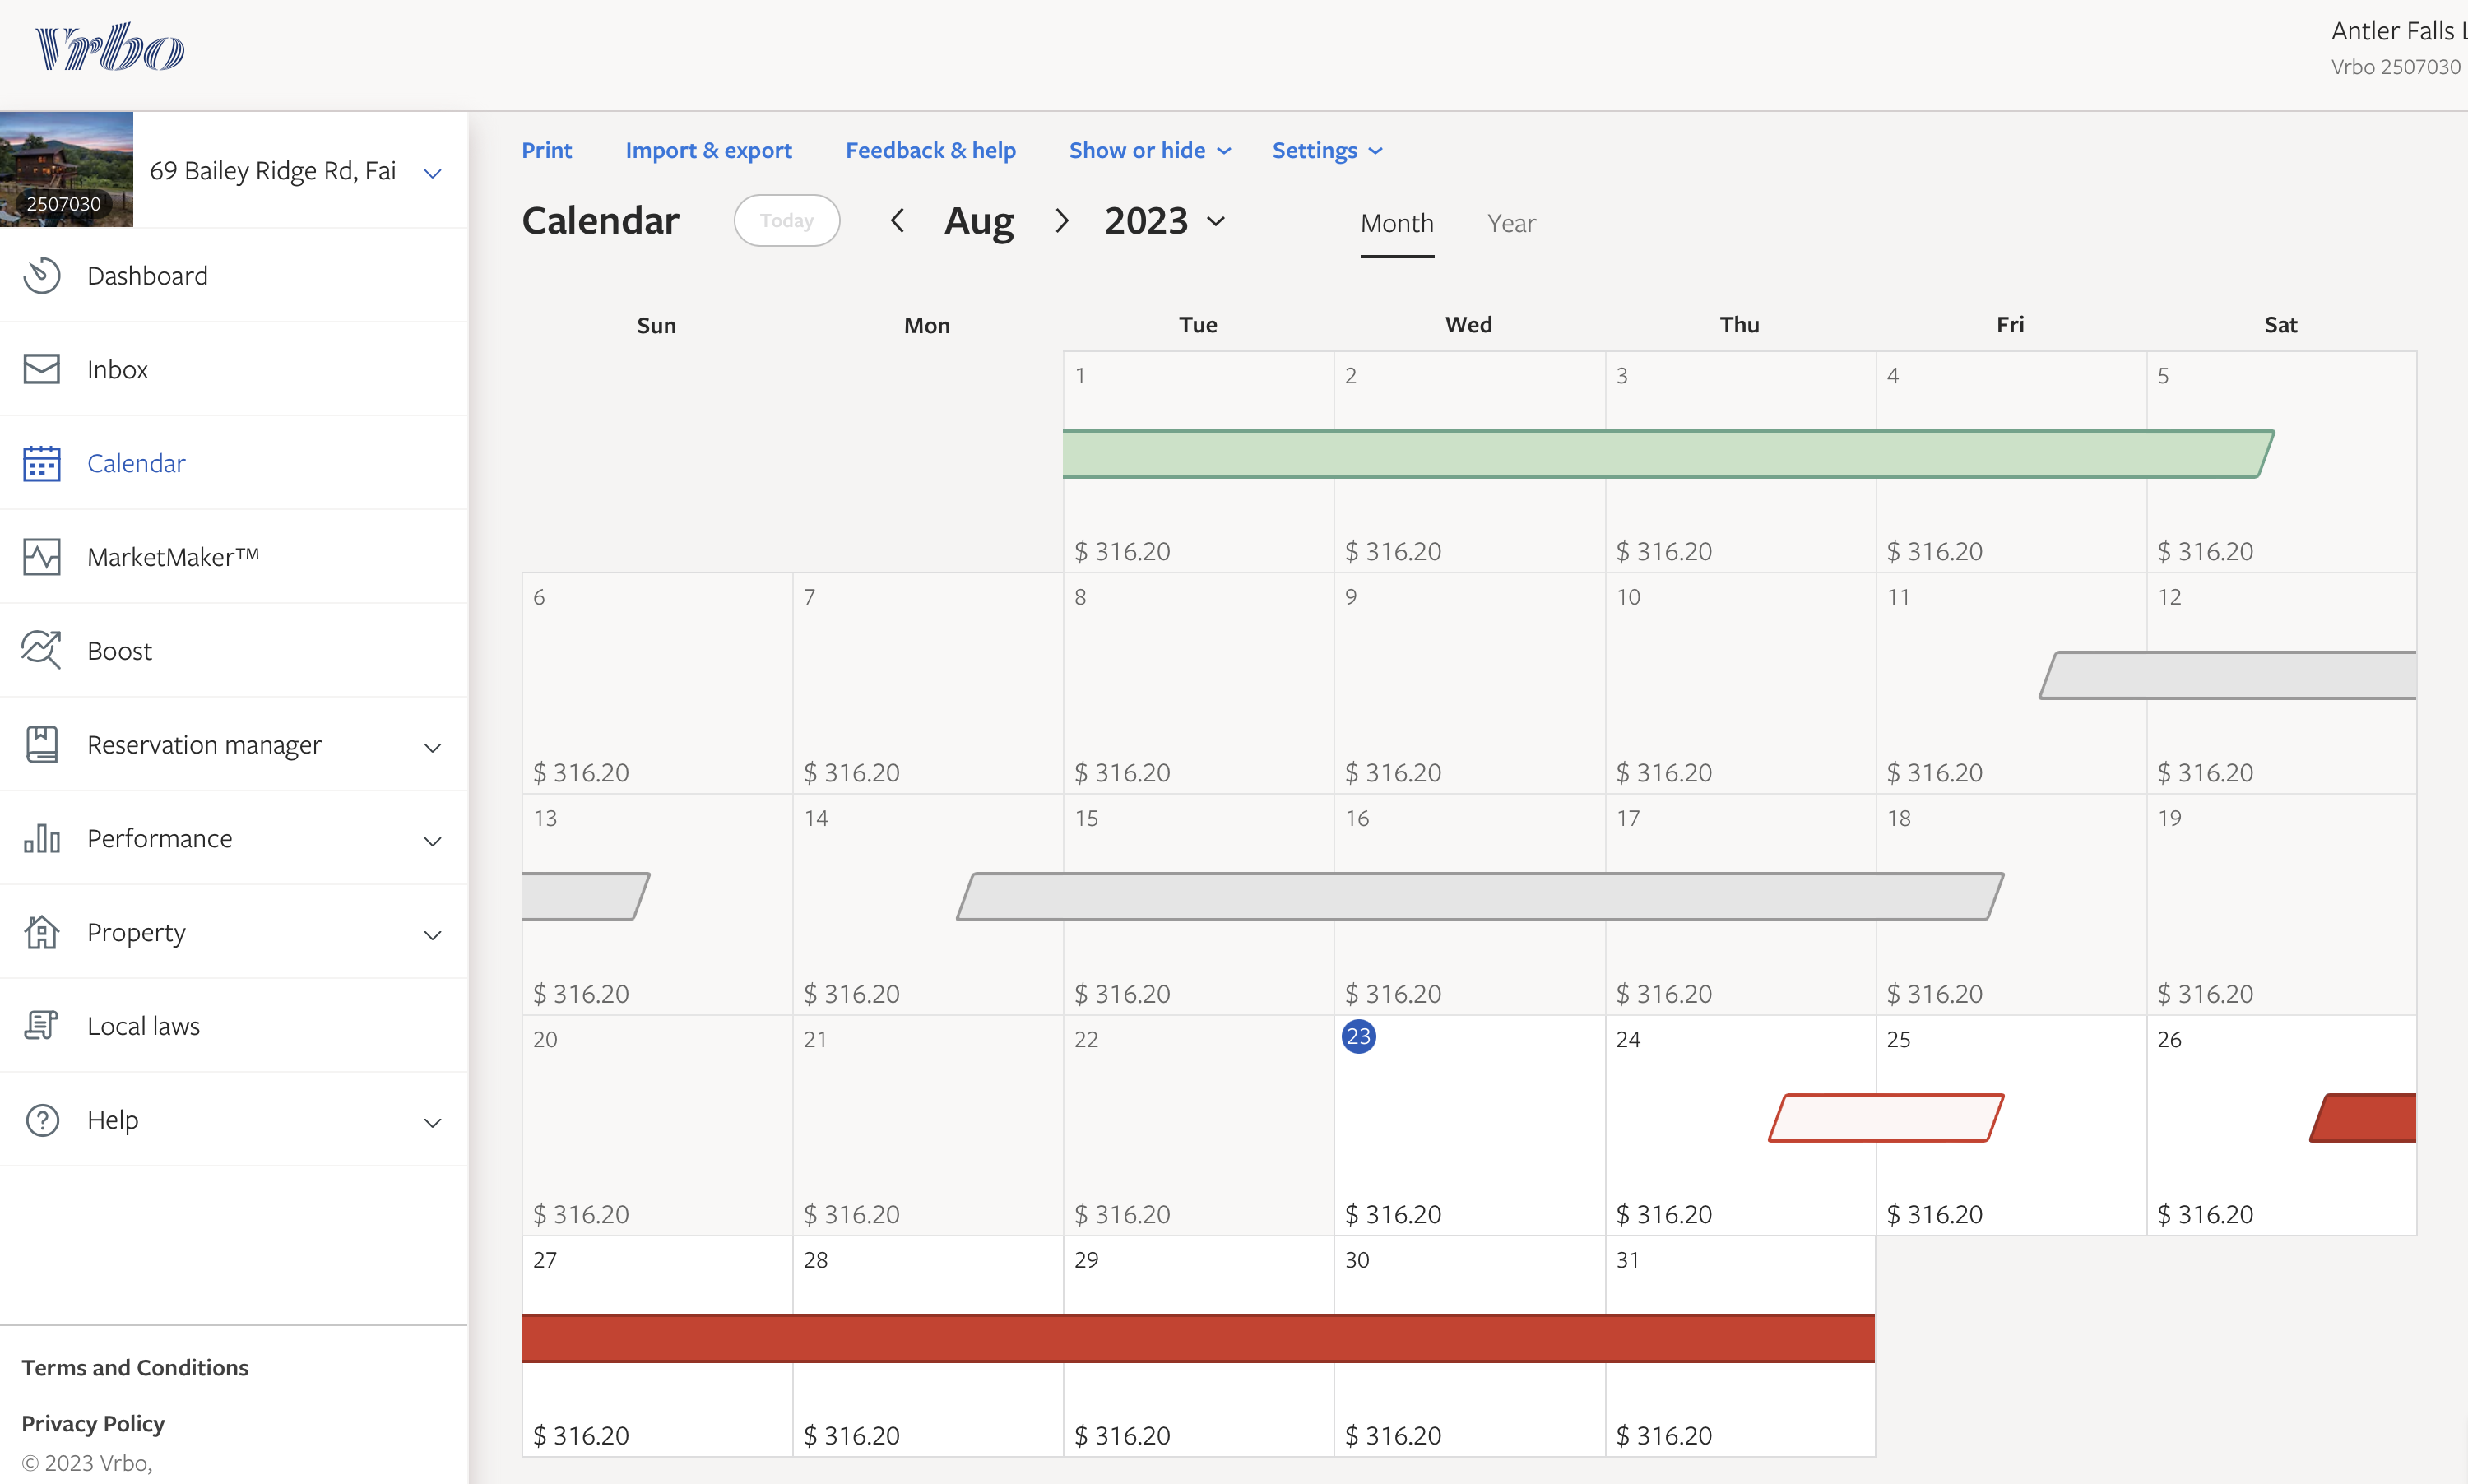Screen dimensions: 2468x1484
Task: Open the 2023 year dropdown
Action: tap(1165, 221)
